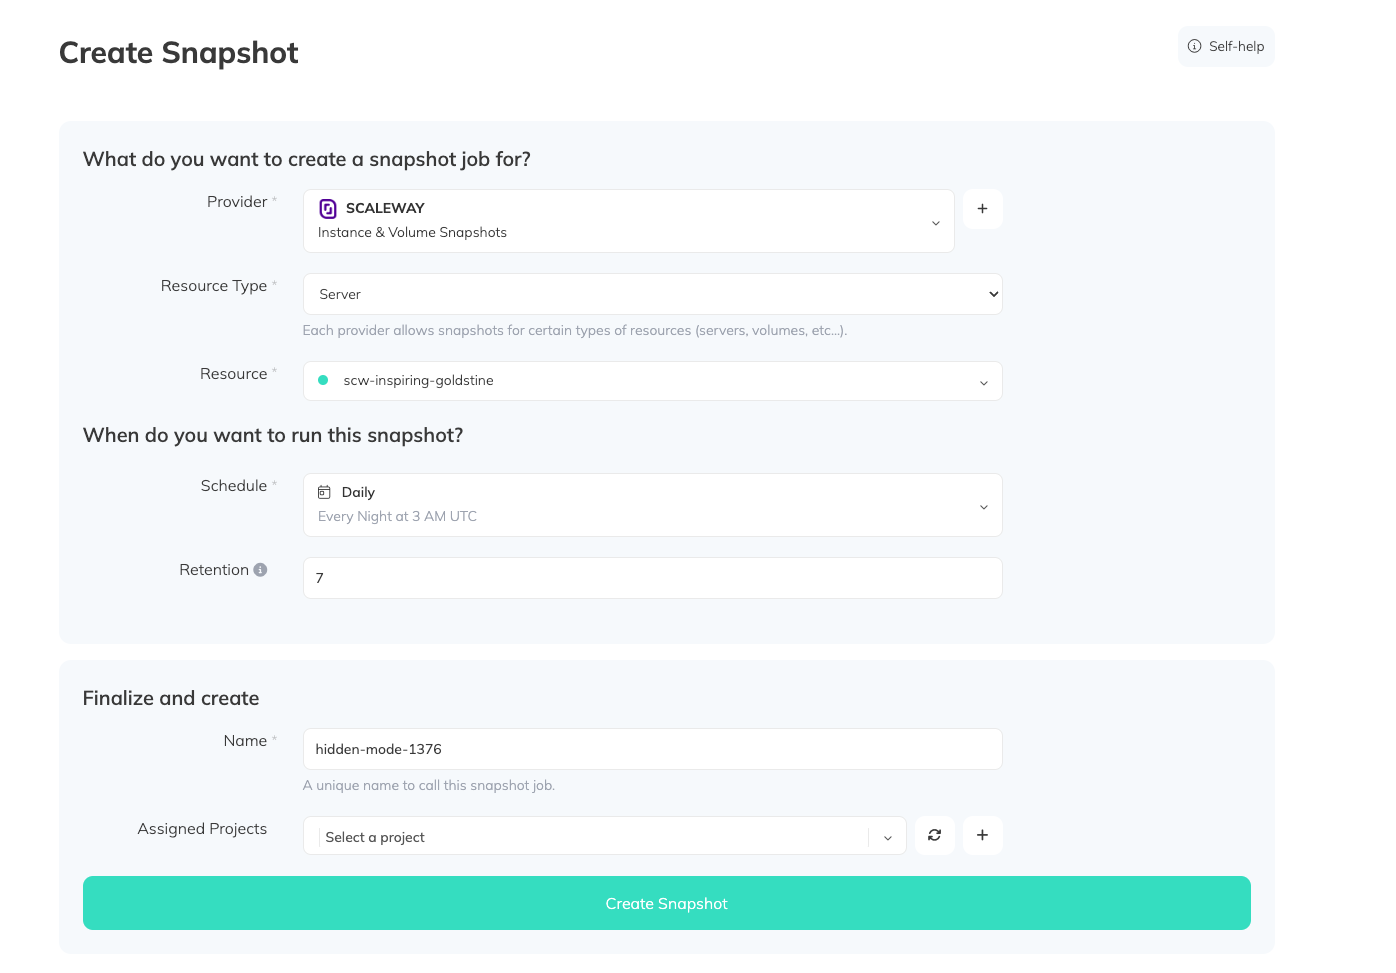Click the info circle inside the Self-help button
Screen dimensions: 1396x973
[x=1194, y=46]
